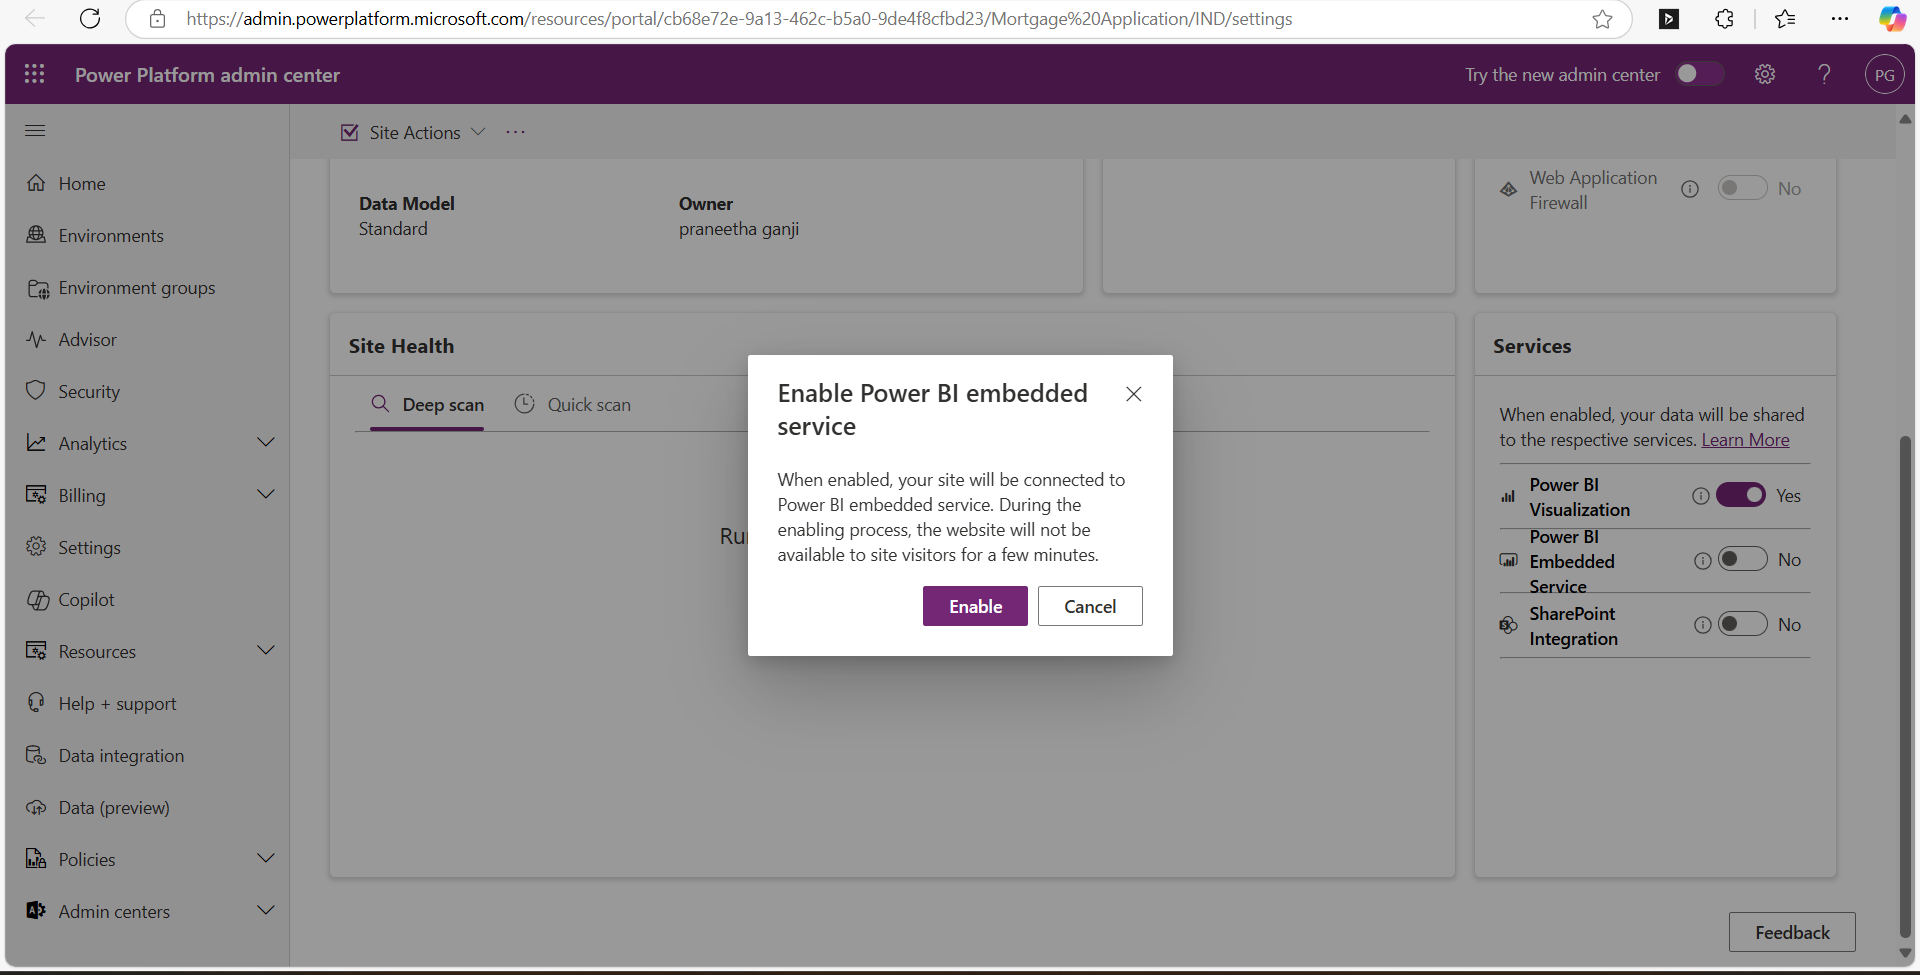The image size is (1920, 975).
Task: Turn off the Power BI Visualization toggle
Action: [x=1741, y=496]
